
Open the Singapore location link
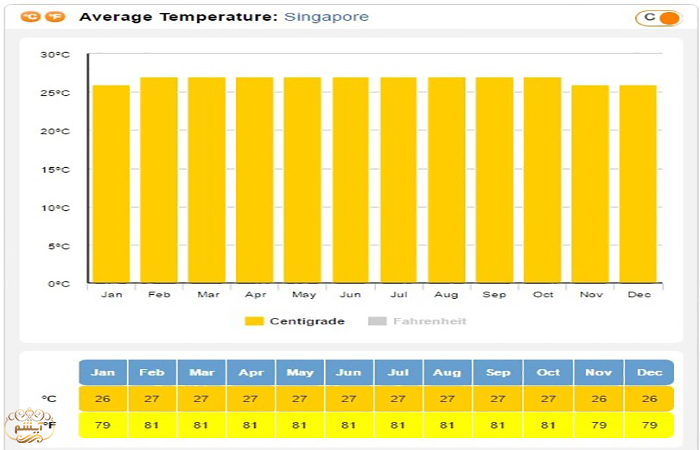pos(326,17)
